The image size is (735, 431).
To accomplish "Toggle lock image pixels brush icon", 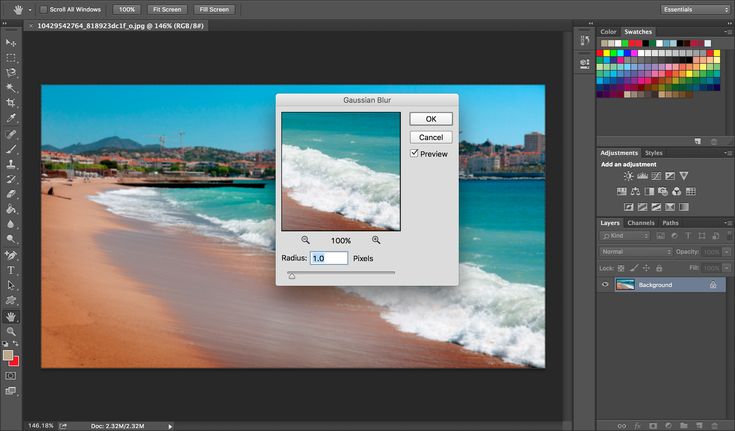I will tap(634, 268).
